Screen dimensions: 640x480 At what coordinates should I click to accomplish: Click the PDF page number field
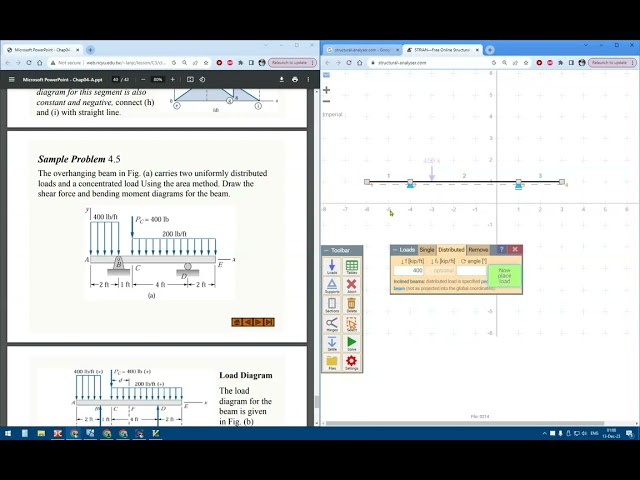click(116, 80)
